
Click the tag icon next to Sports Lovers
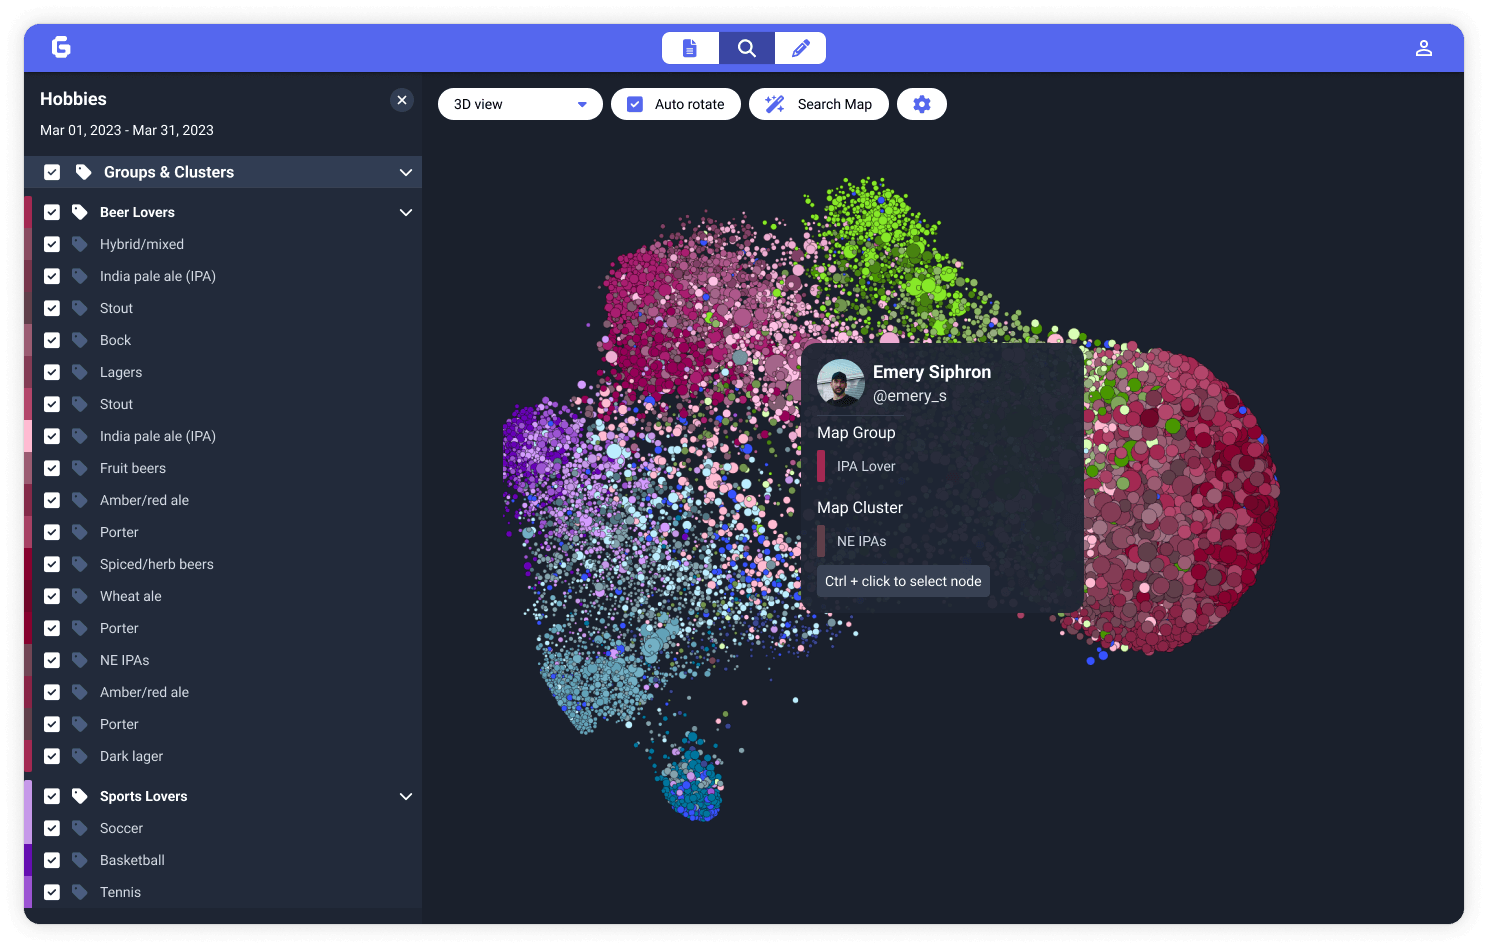coord(80,796)
